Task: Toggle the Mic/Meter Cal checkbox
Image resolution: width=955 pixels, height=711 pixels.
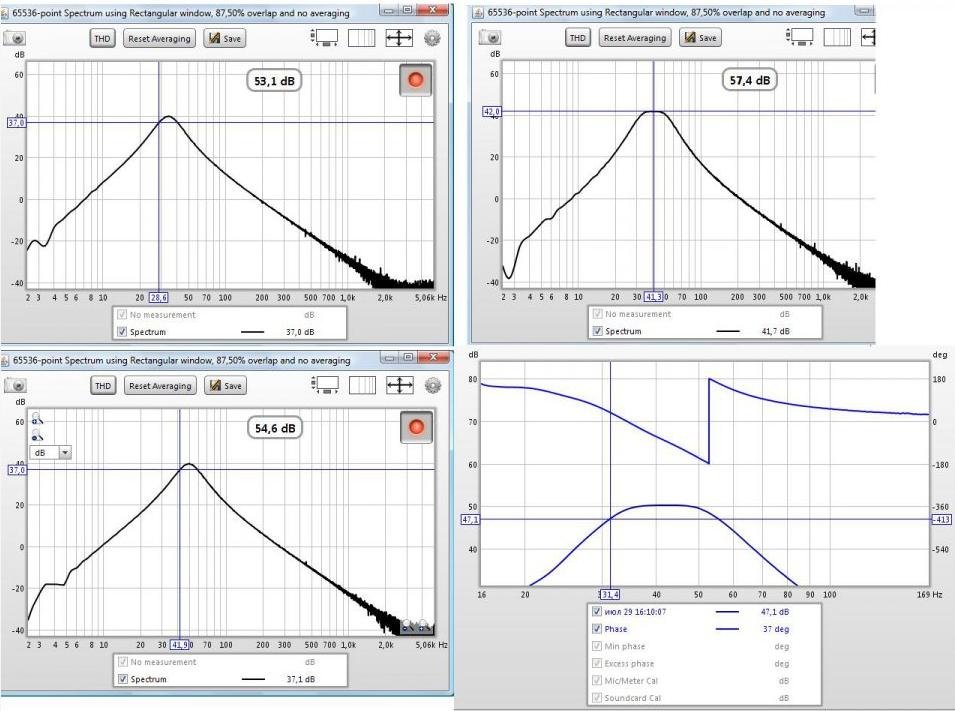Action: point(597,681)
